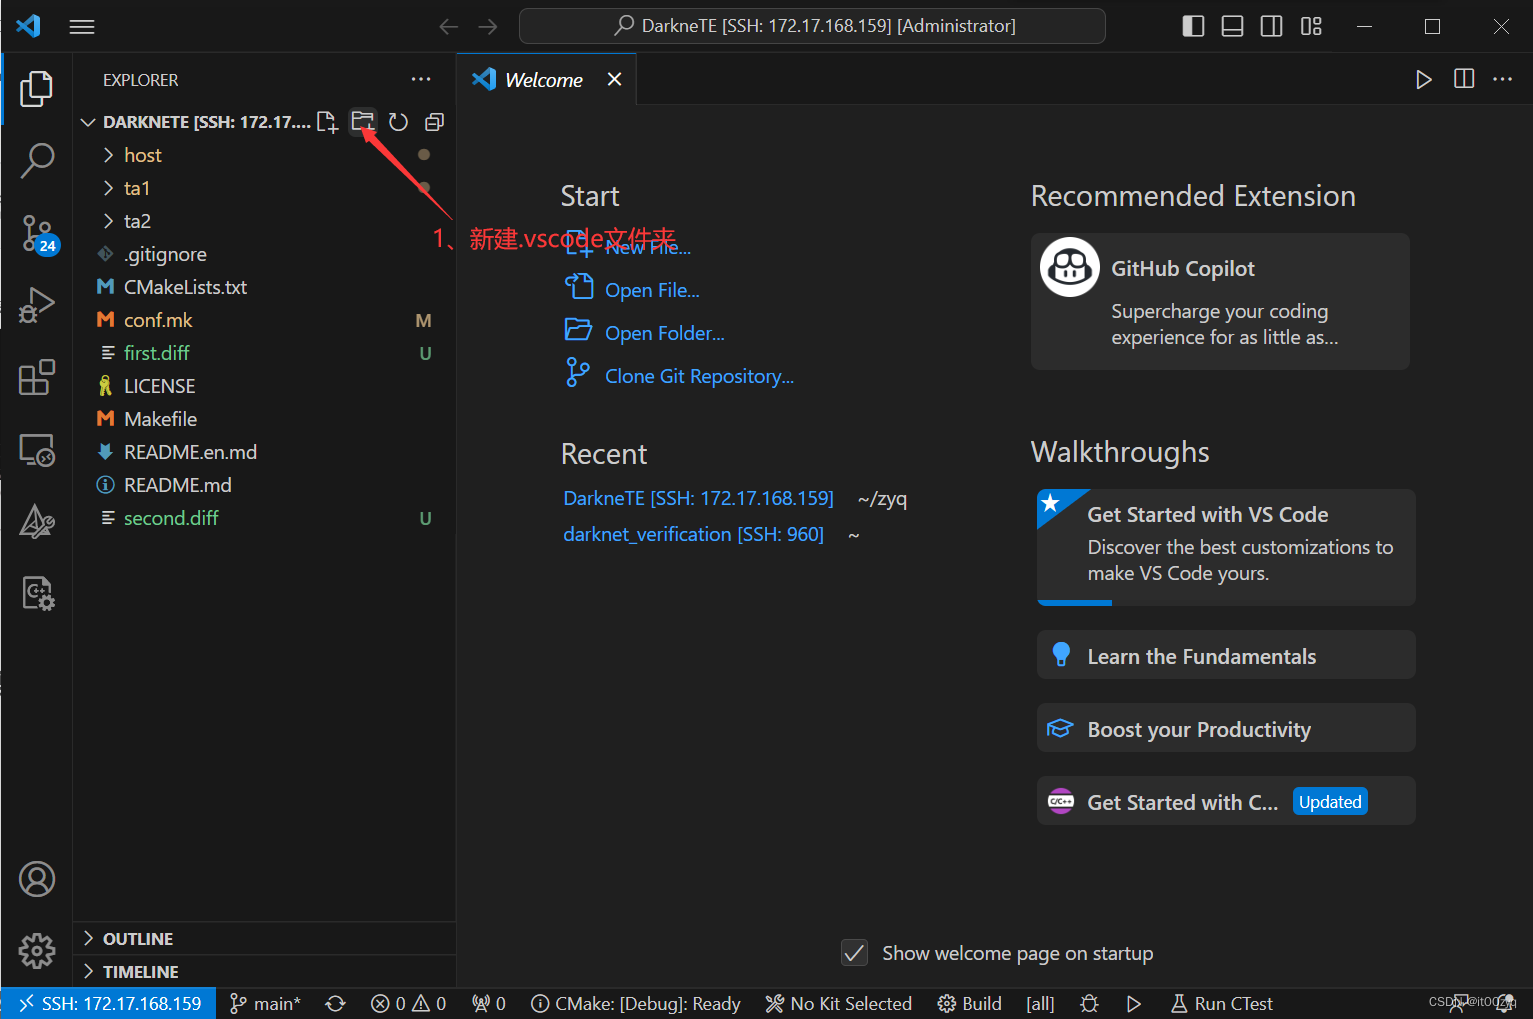The image size is (1533, 1019).
Task: Open the Accounts menu icon
Action: pos(36,879)
